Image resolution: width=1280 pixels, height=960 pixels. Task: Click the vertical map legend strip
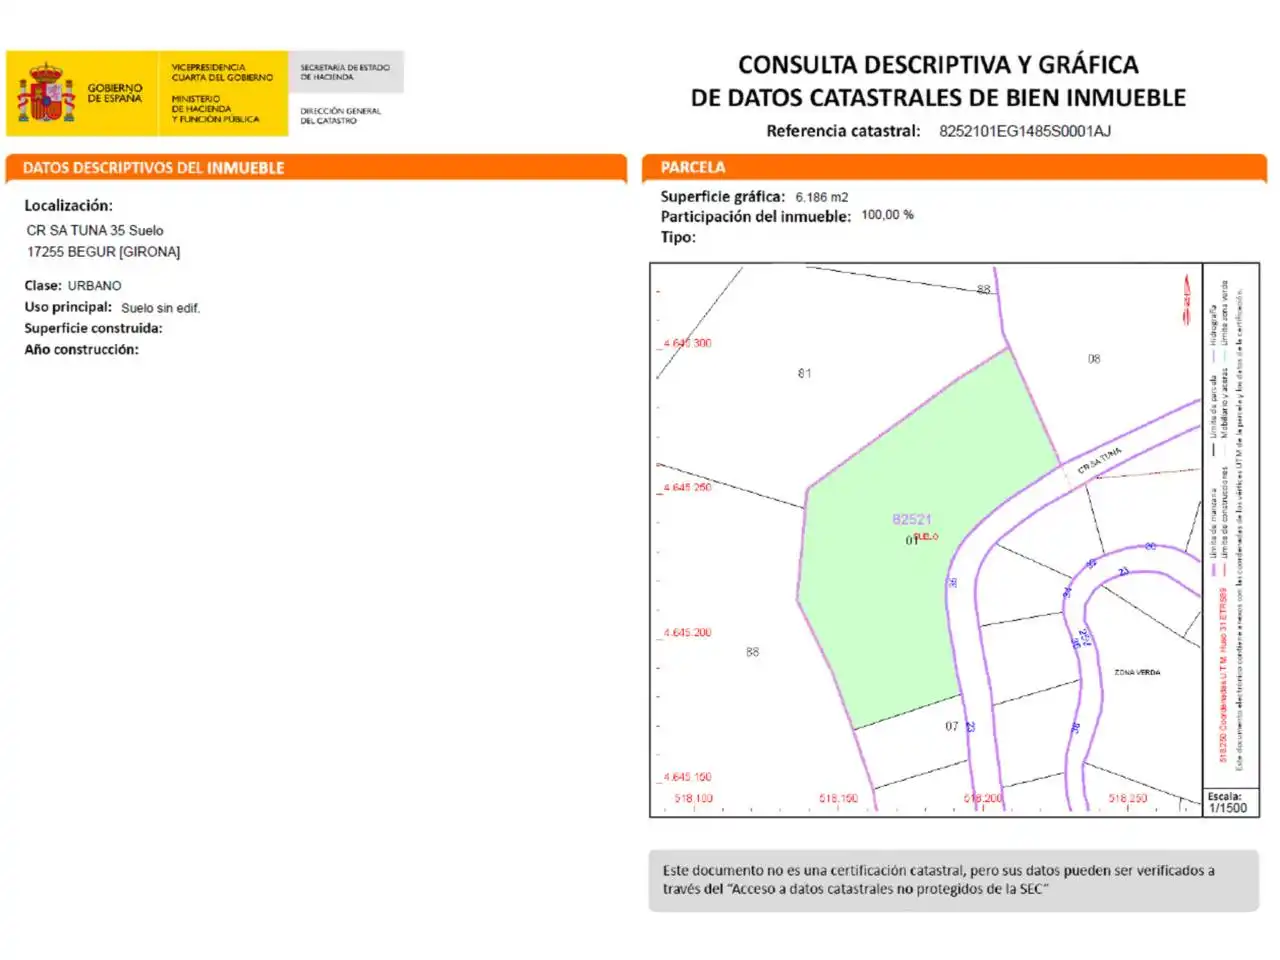click(x=1230, y=526)
